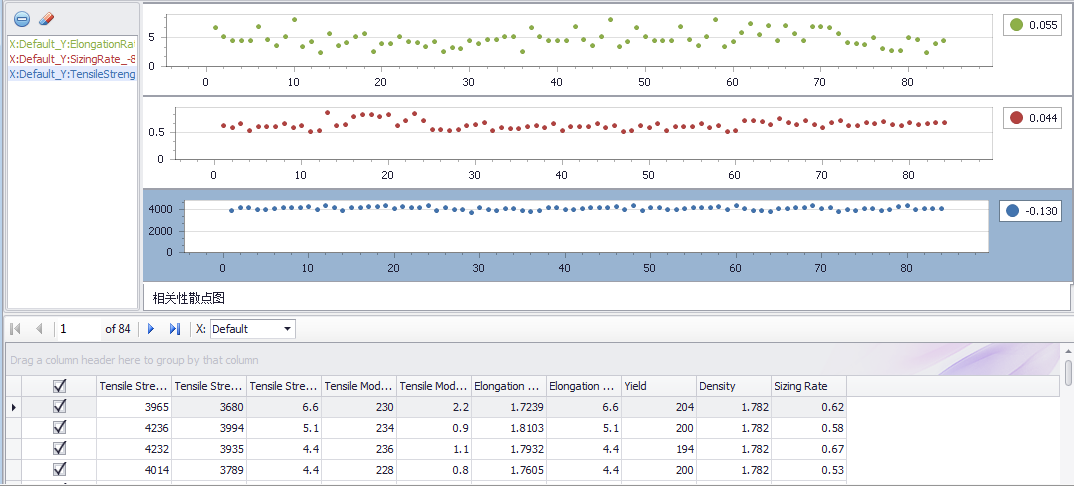Click the red sizing rate scatter chart
This screenshot has width=1074, height=486.
(x=584, y=133)
